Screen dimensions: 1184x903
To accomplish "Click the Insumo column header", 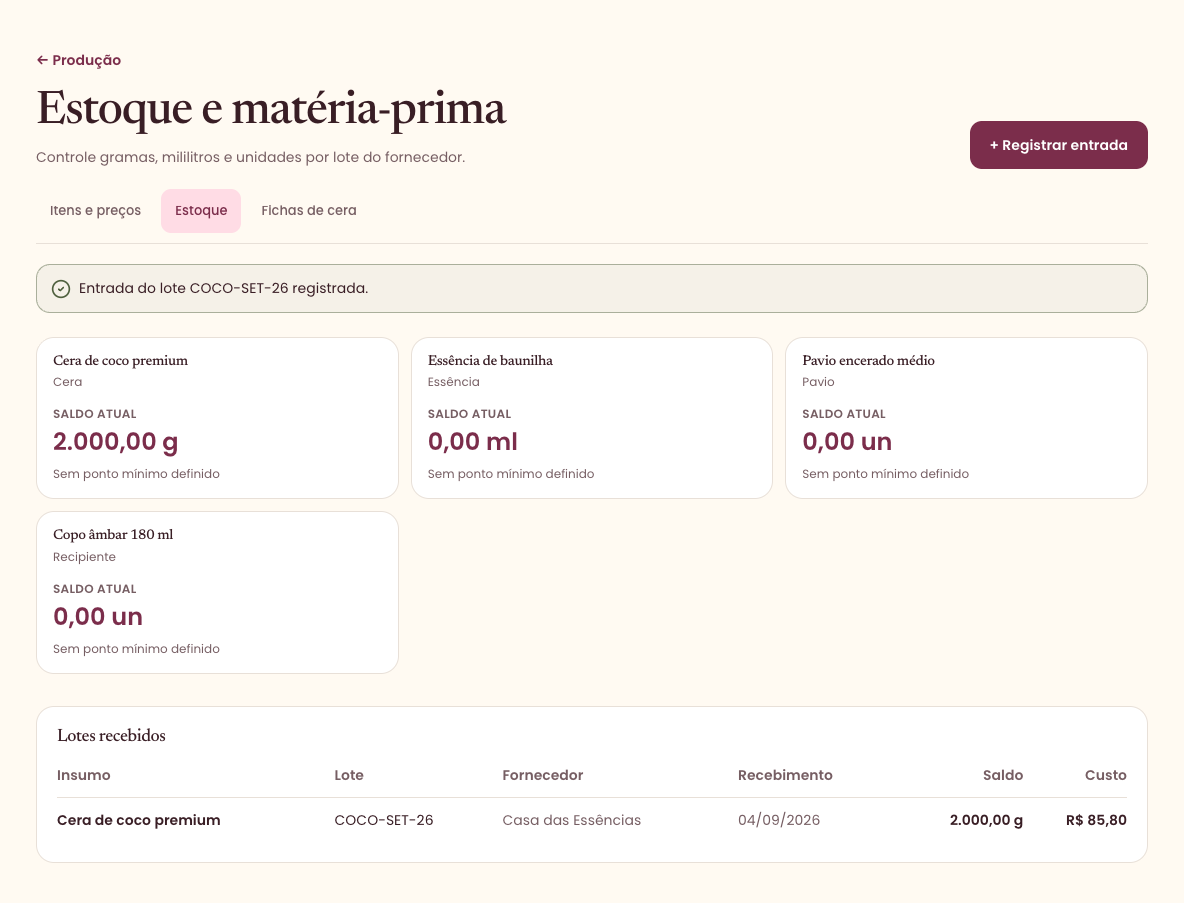I will 84,775.
